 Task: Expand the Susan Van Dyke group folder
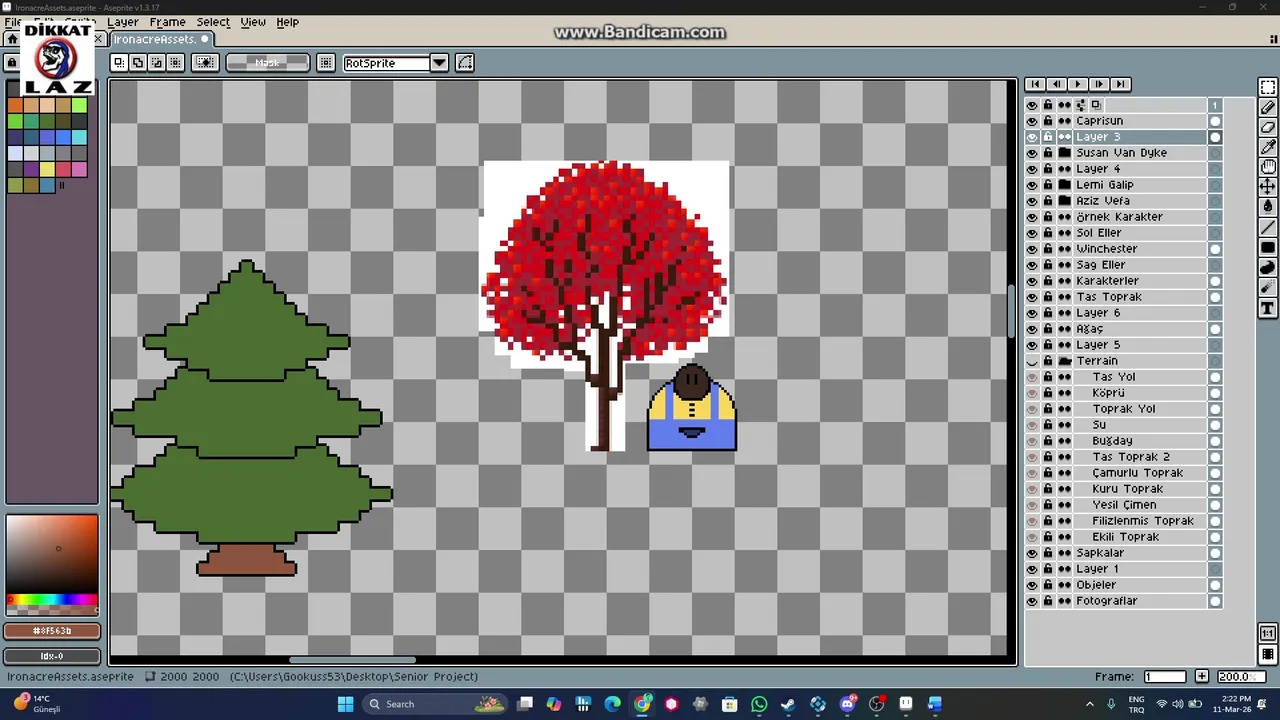(1065, 153)
